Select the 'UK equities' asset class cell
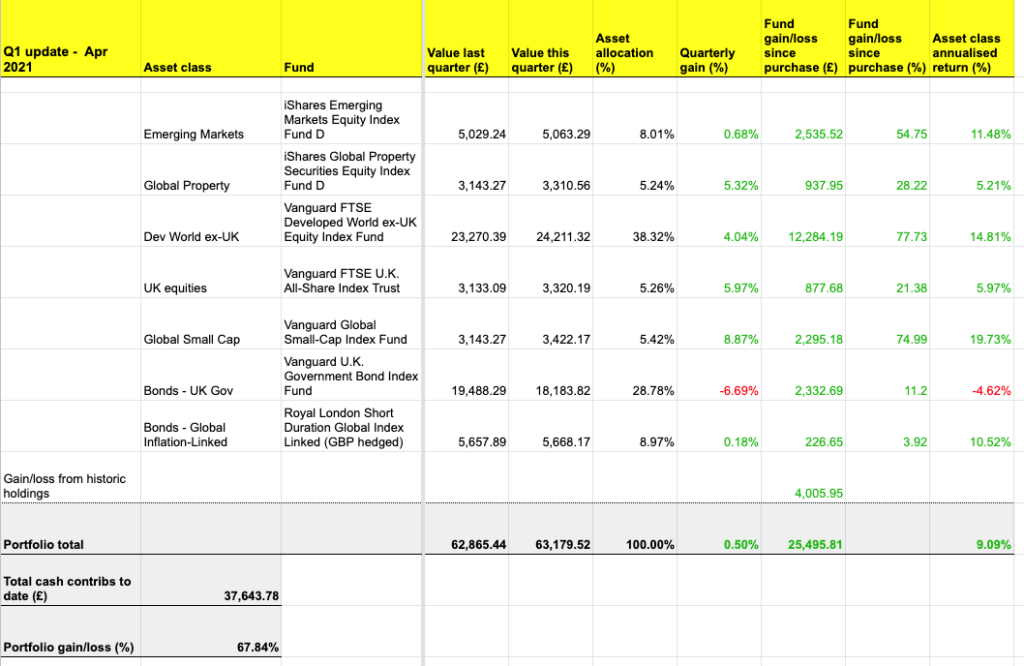 pos(211,272)
